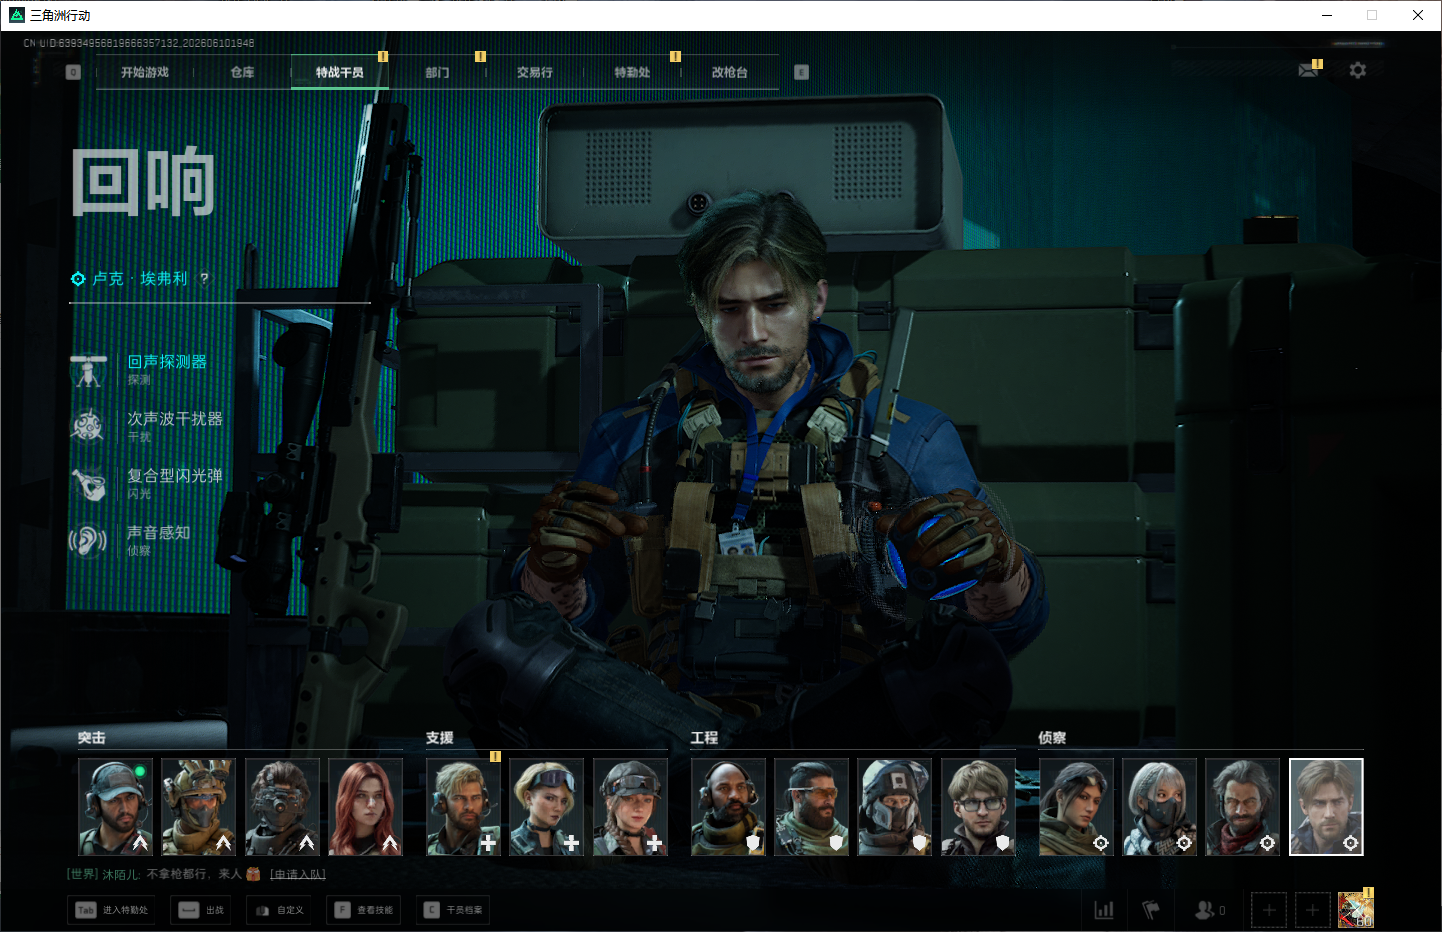Choose the support operator in a dark helmet
The width and height of the screenshot is (1442, 932).
pos(630,806)
